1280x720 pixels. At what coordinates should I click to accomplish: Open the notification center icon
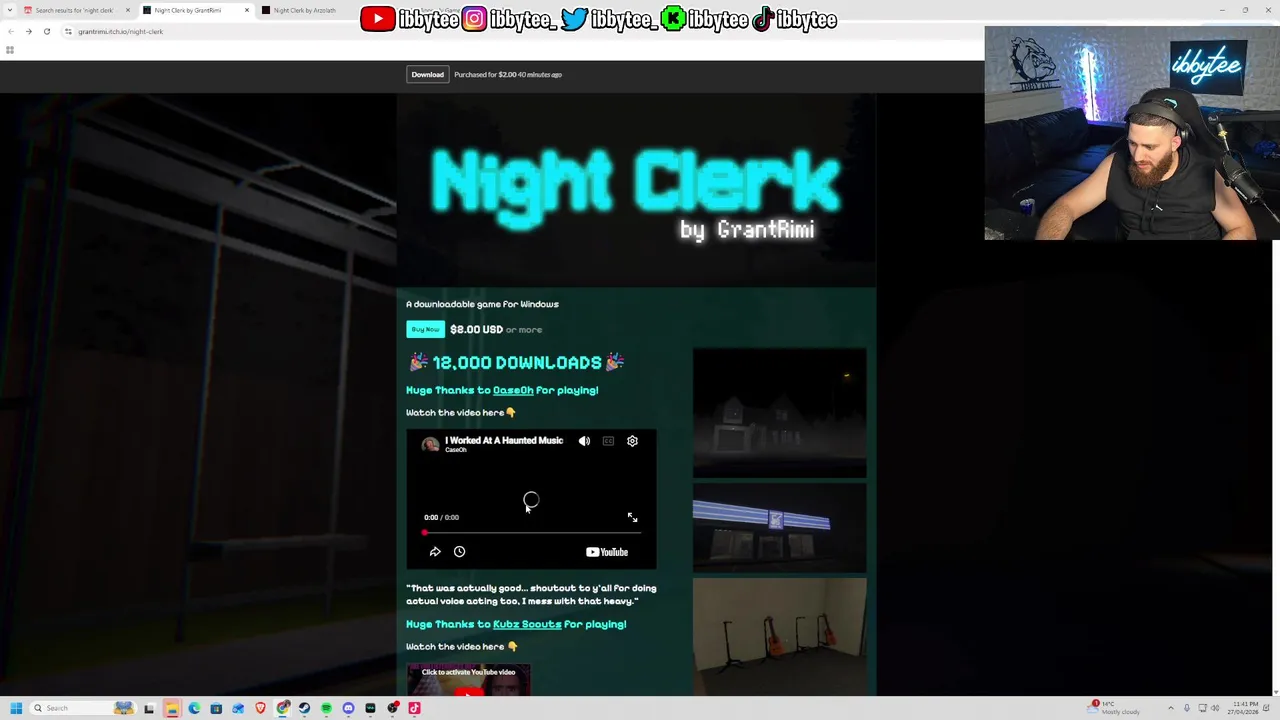[x=1266, y=708]
